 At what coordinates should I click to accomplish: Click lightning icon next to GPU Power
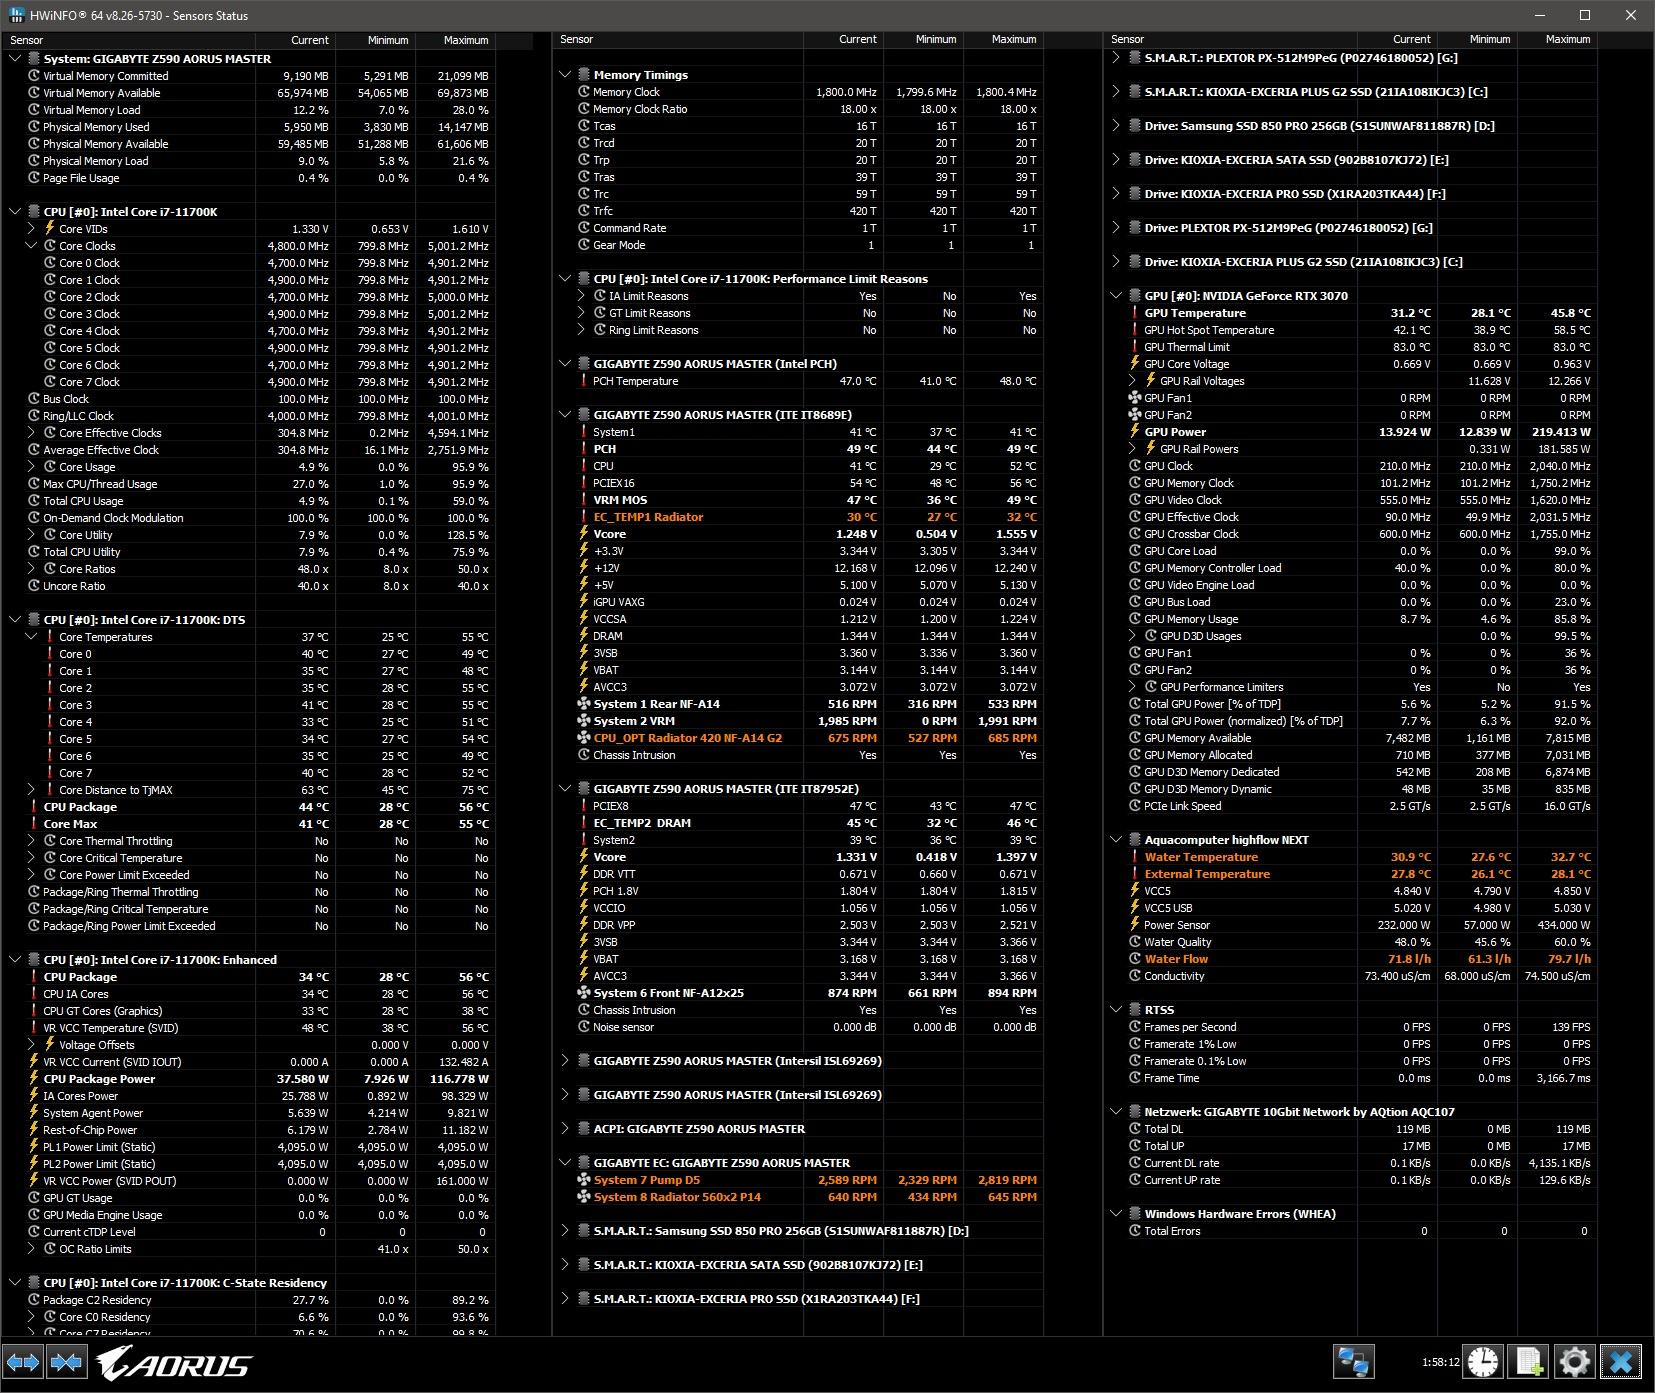tap(1135, 432)
